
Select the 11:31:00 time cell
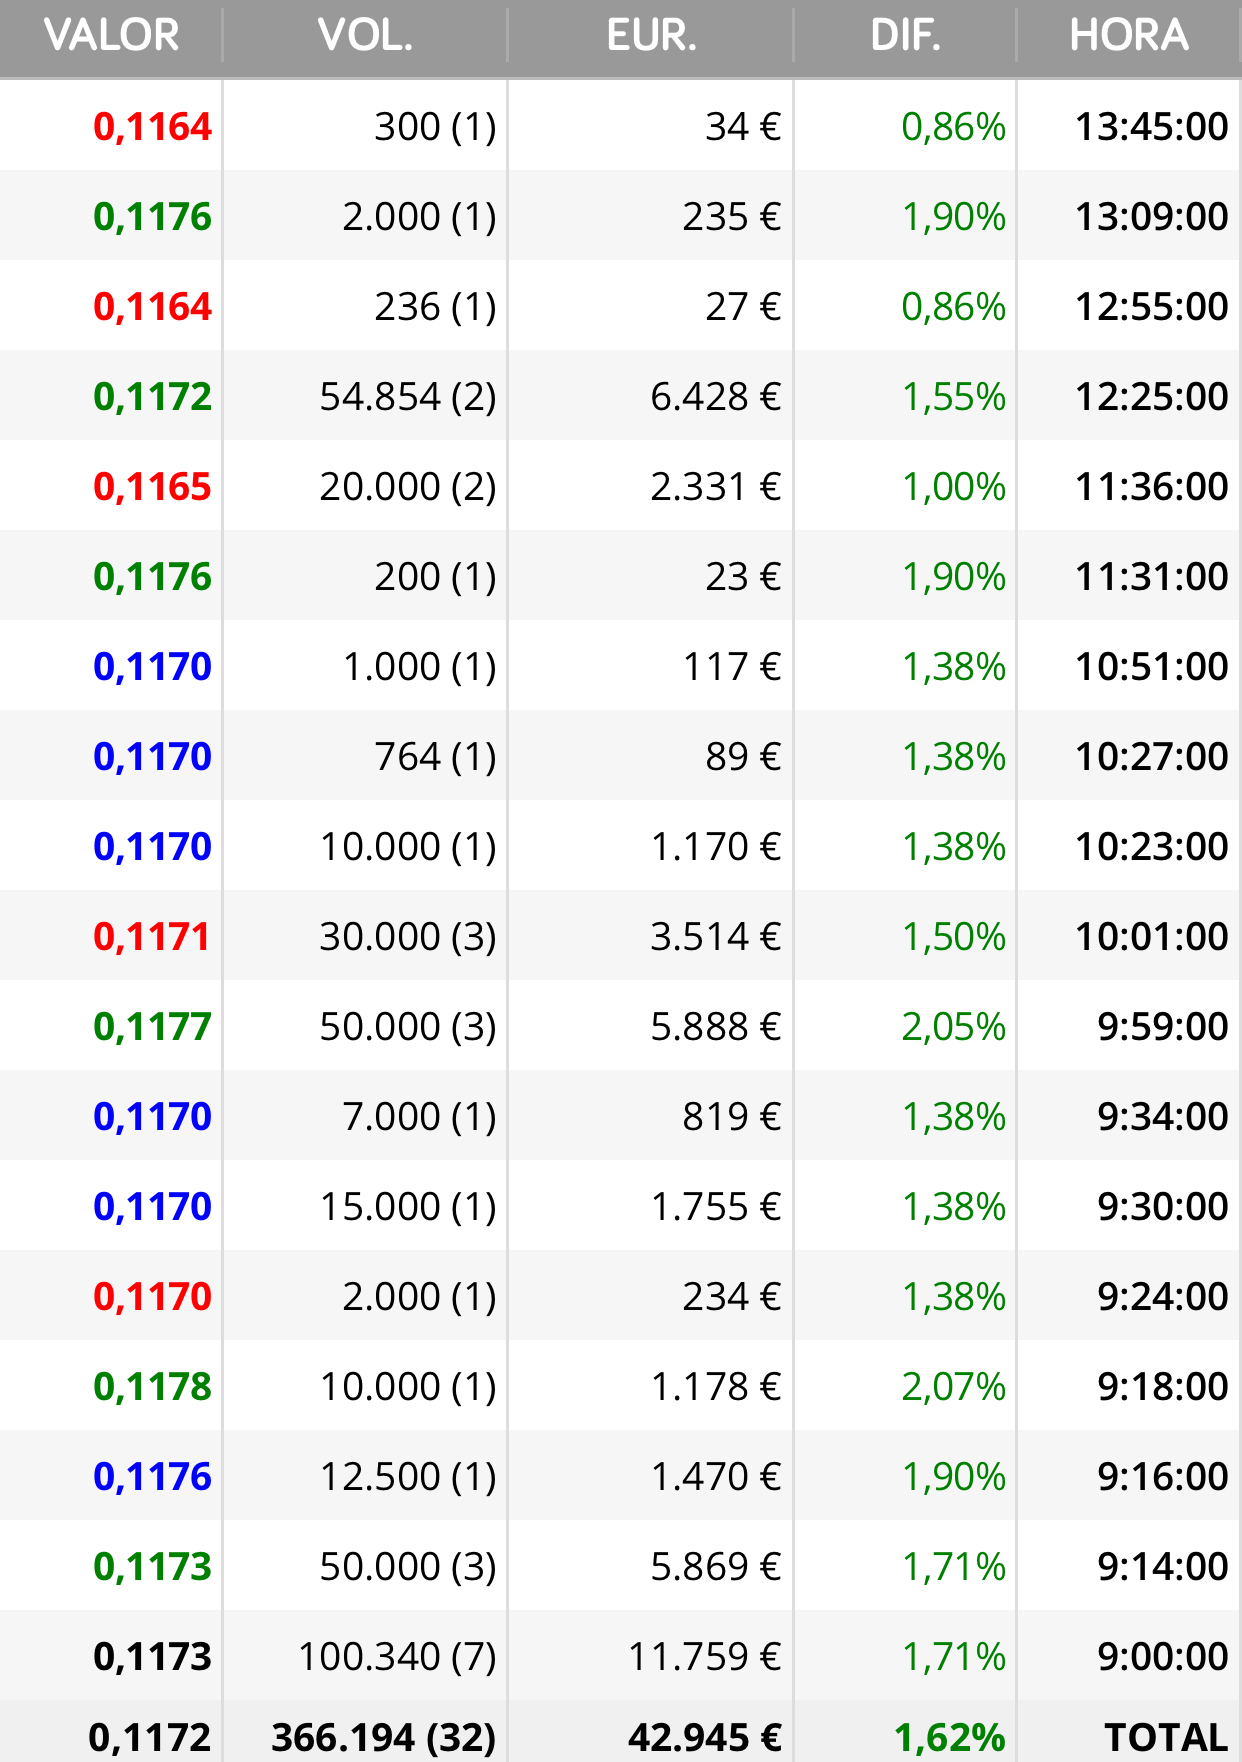click(x=1151, y=577)
